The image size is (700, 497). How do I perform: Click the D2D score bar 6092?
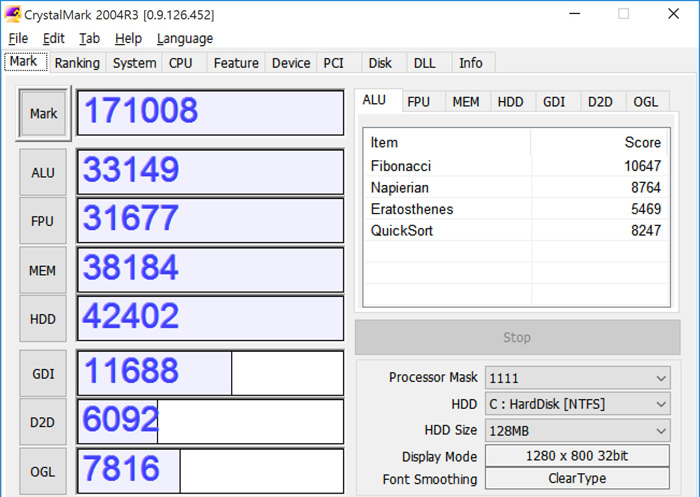click(210, 422)
